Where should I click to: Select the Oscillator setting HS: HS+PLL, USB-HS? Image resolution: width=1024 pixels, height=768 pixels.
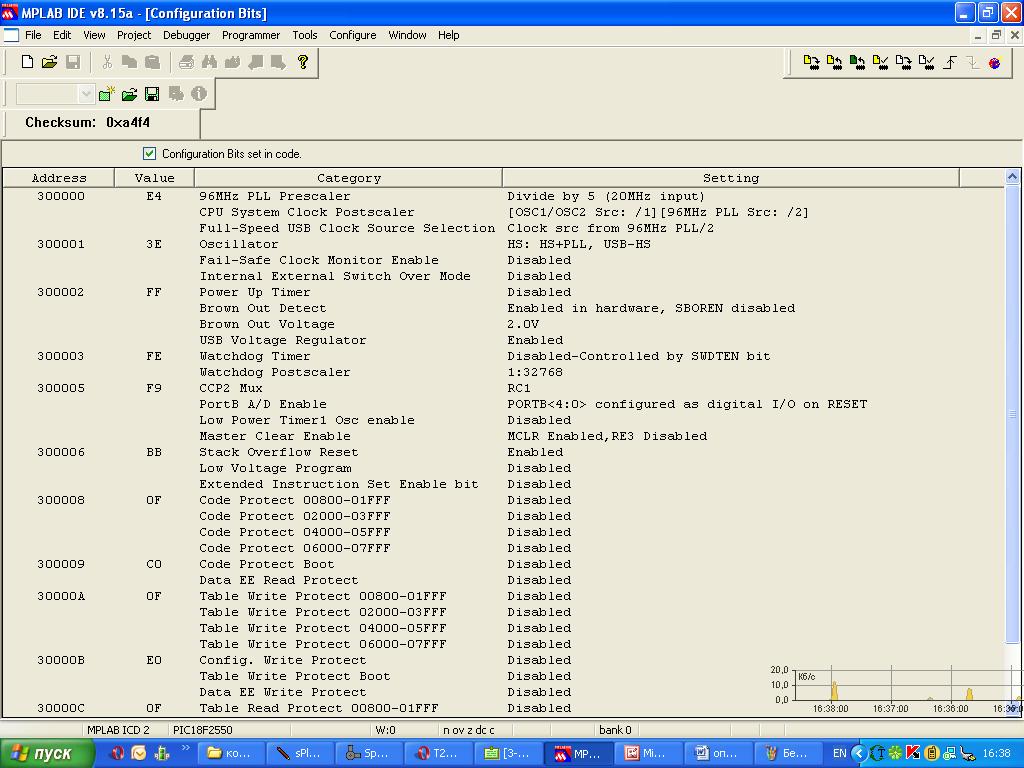[x=578, y=244]
